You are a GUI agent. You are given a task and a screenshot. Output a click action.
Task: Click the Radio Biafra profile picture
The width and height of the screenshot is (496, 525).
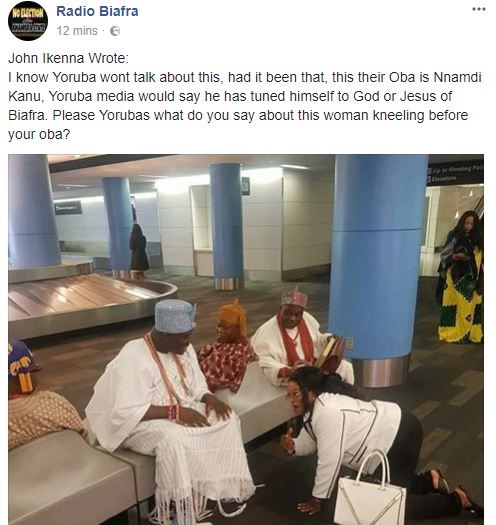coord(28,21)
